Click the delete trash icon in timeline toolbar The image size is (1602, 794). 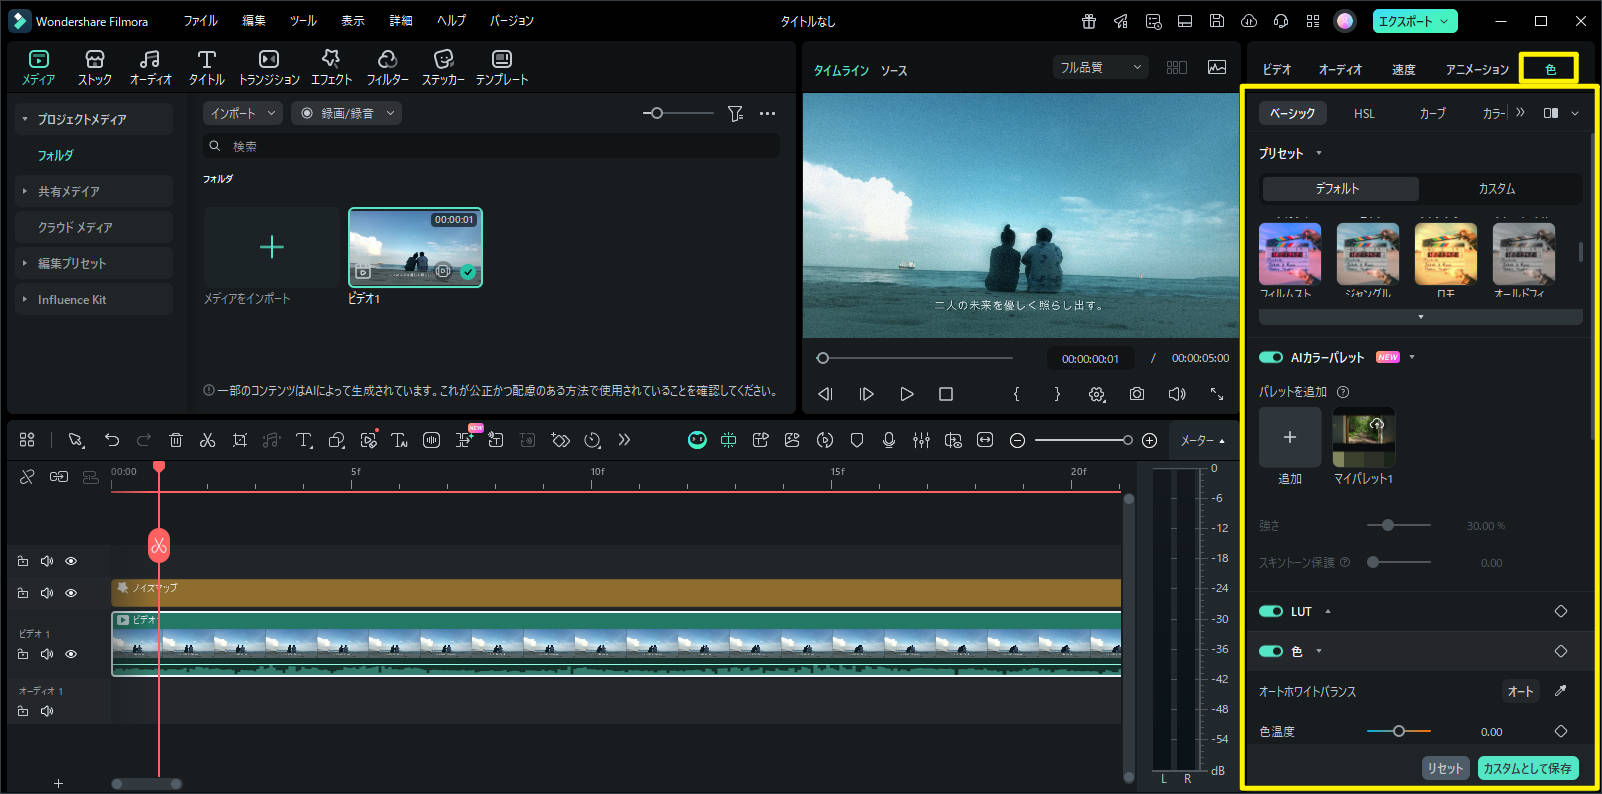[176, 440]
